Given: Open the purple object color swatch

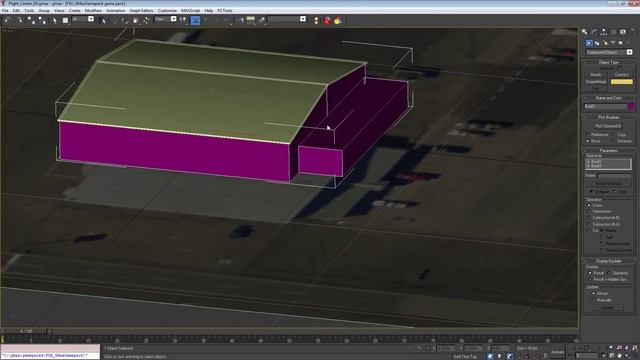Looking at the screenshot, I should (631, 107).
